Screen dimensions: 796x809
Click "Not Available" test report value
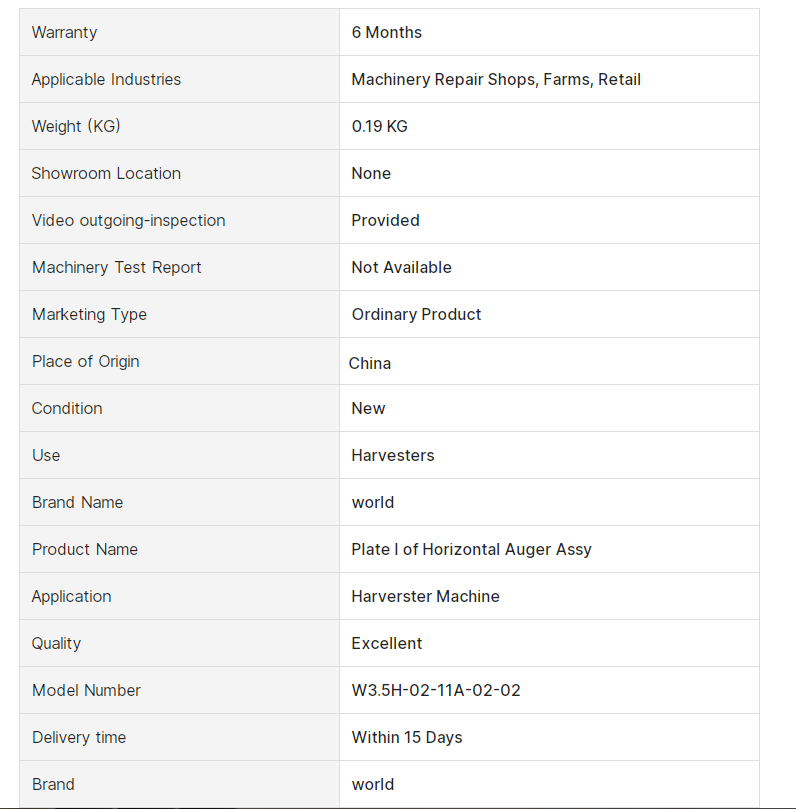point(401,267)
